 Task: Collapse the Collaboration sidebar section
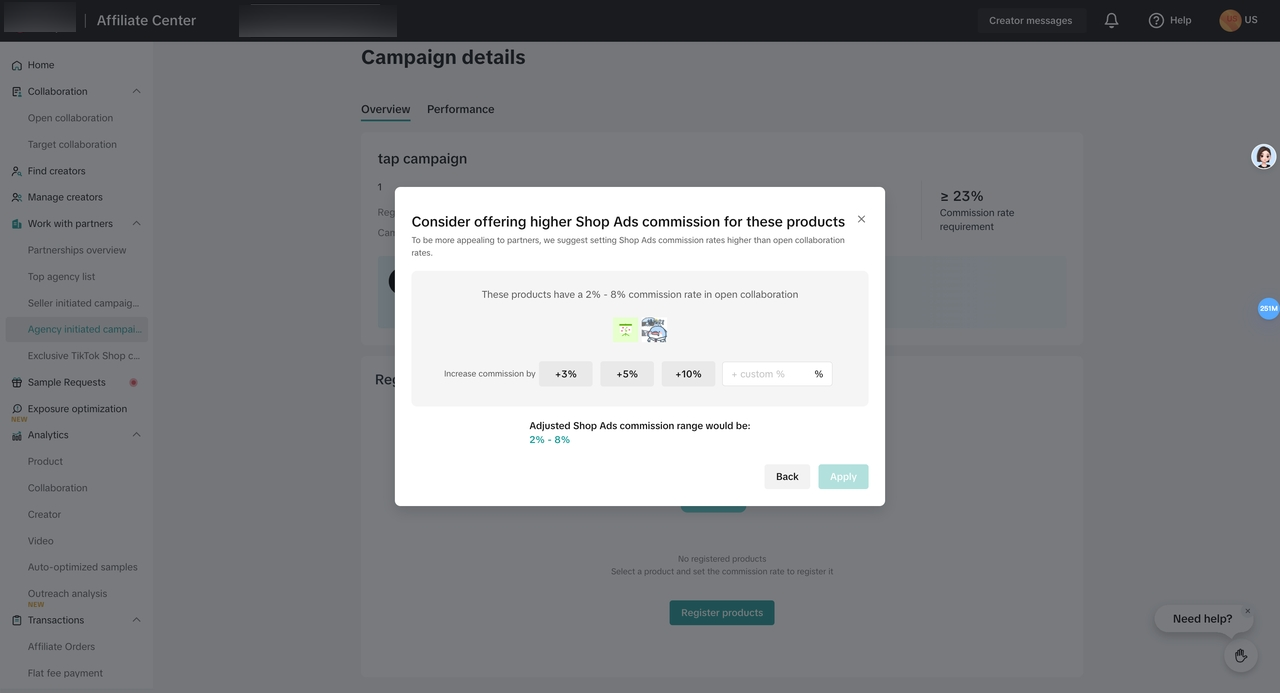136,92
